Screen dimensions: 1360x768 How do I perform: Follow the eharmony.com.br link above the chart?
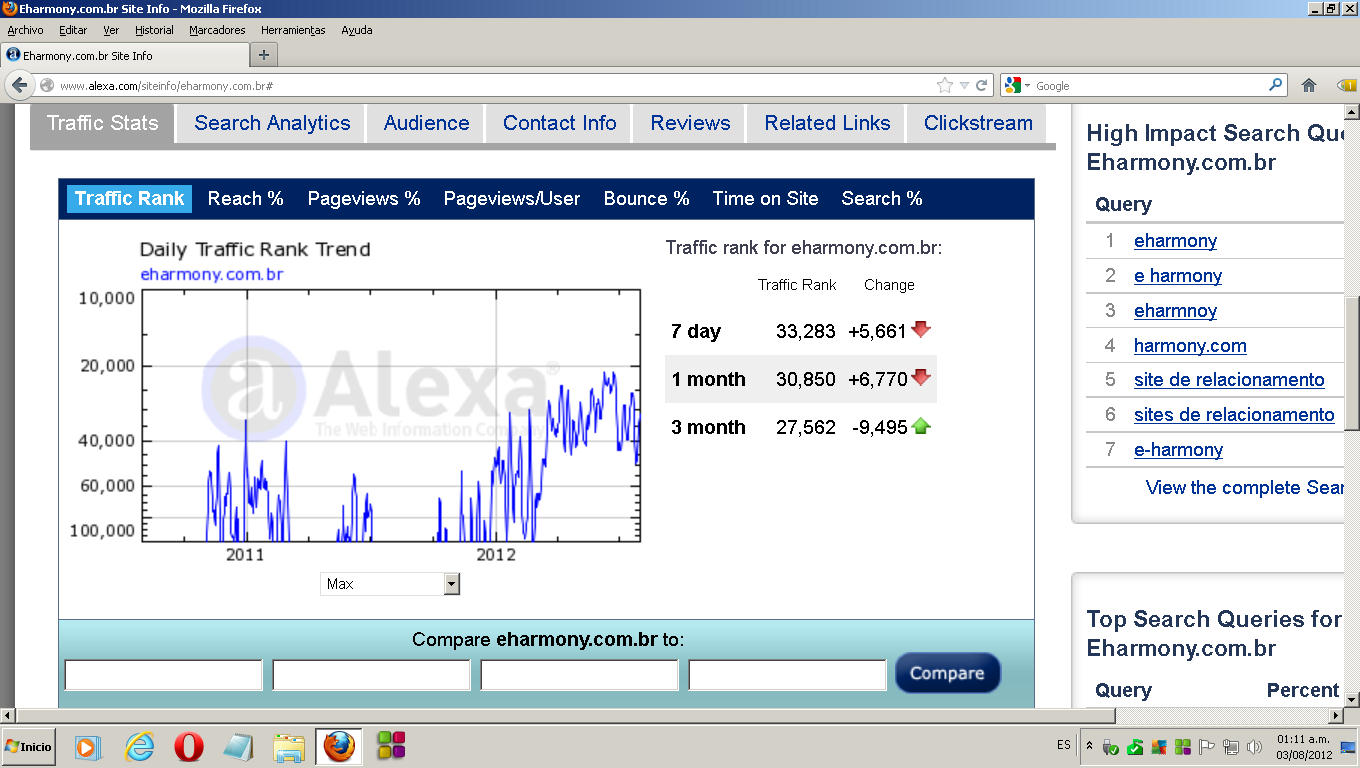[x=212, y=274]
